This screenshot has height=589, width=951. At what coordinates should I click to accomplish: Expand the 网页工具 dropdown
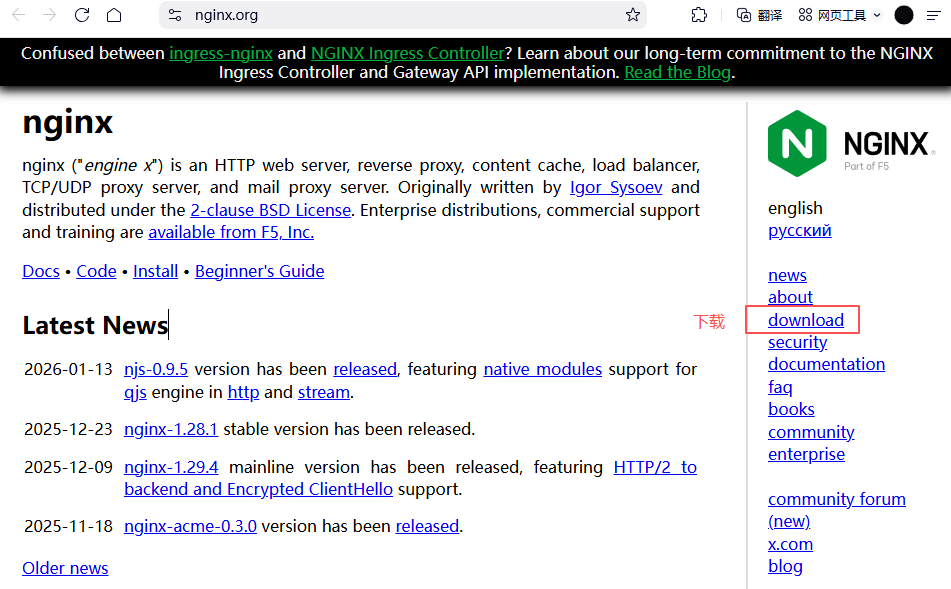tap(840, 15)
